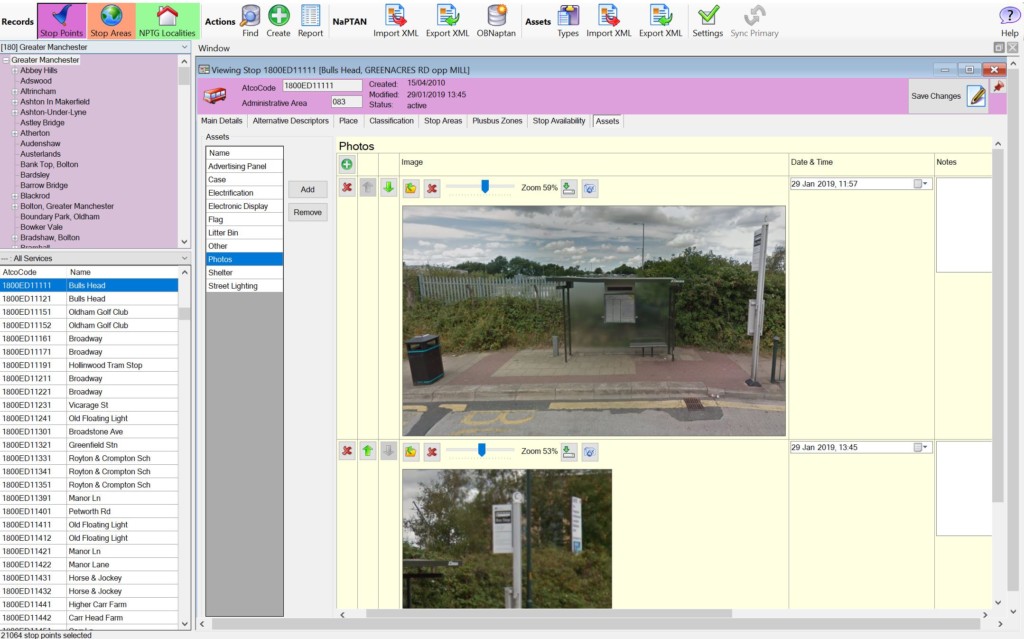The width and height of the screenshot is (1024, 639).
Task: Click the Create record icon
Action: (x=279, y=20)
